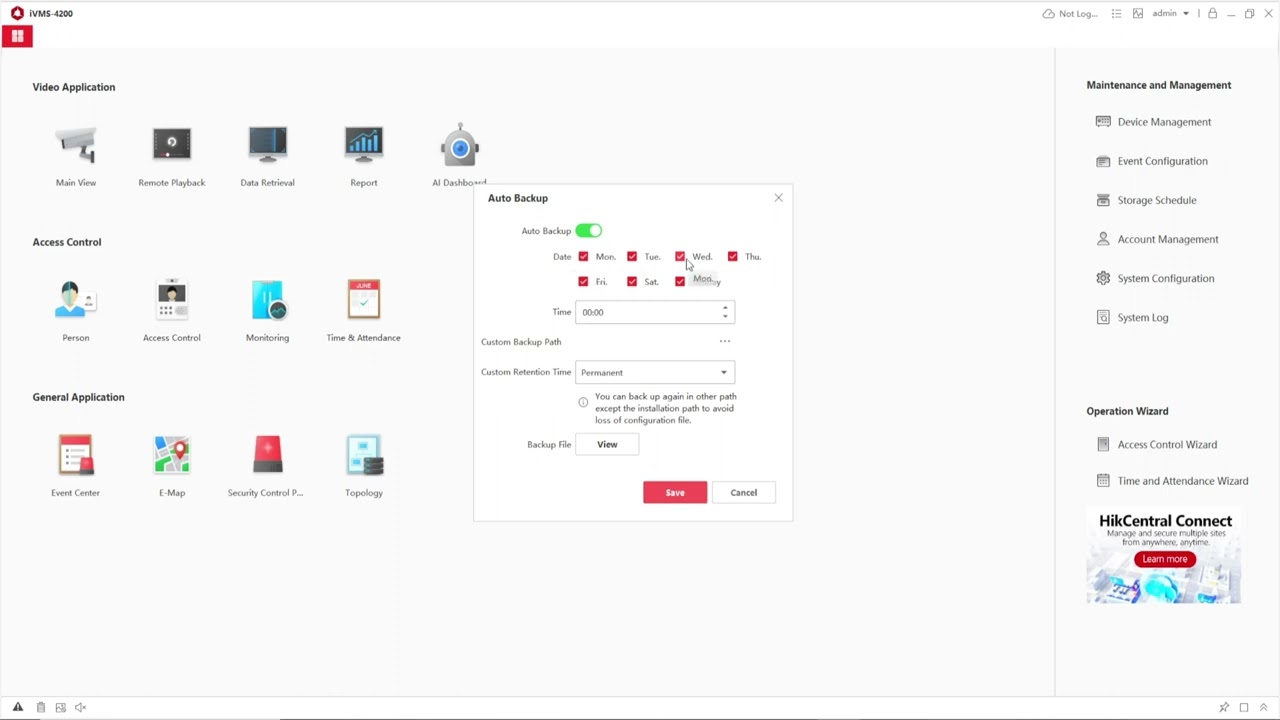This screenshot has width=1280, height=720.
Task: Uncheck the Sunday checkbox
Action: (680, 282)
